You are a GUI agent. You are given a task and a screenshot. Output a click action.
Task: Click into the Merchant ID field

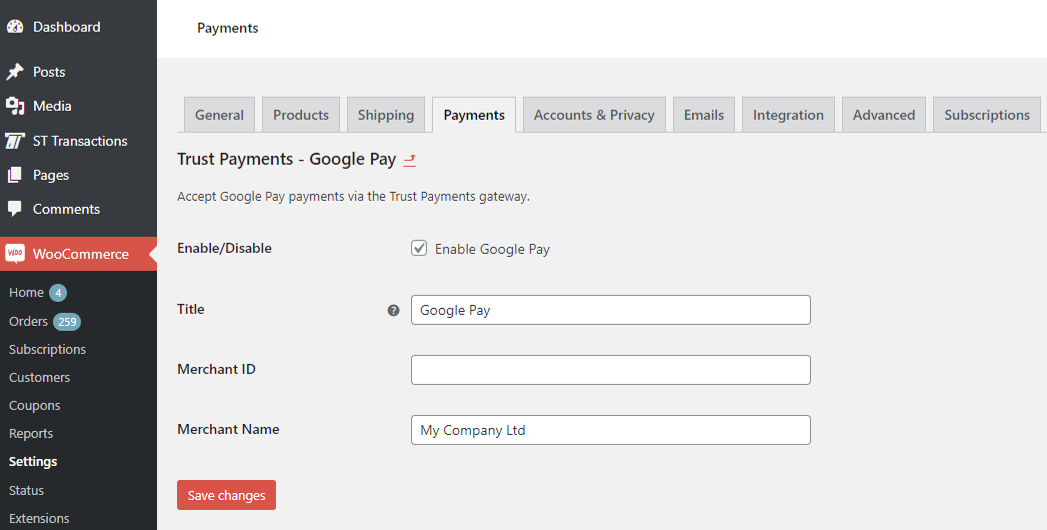[610, 370]
